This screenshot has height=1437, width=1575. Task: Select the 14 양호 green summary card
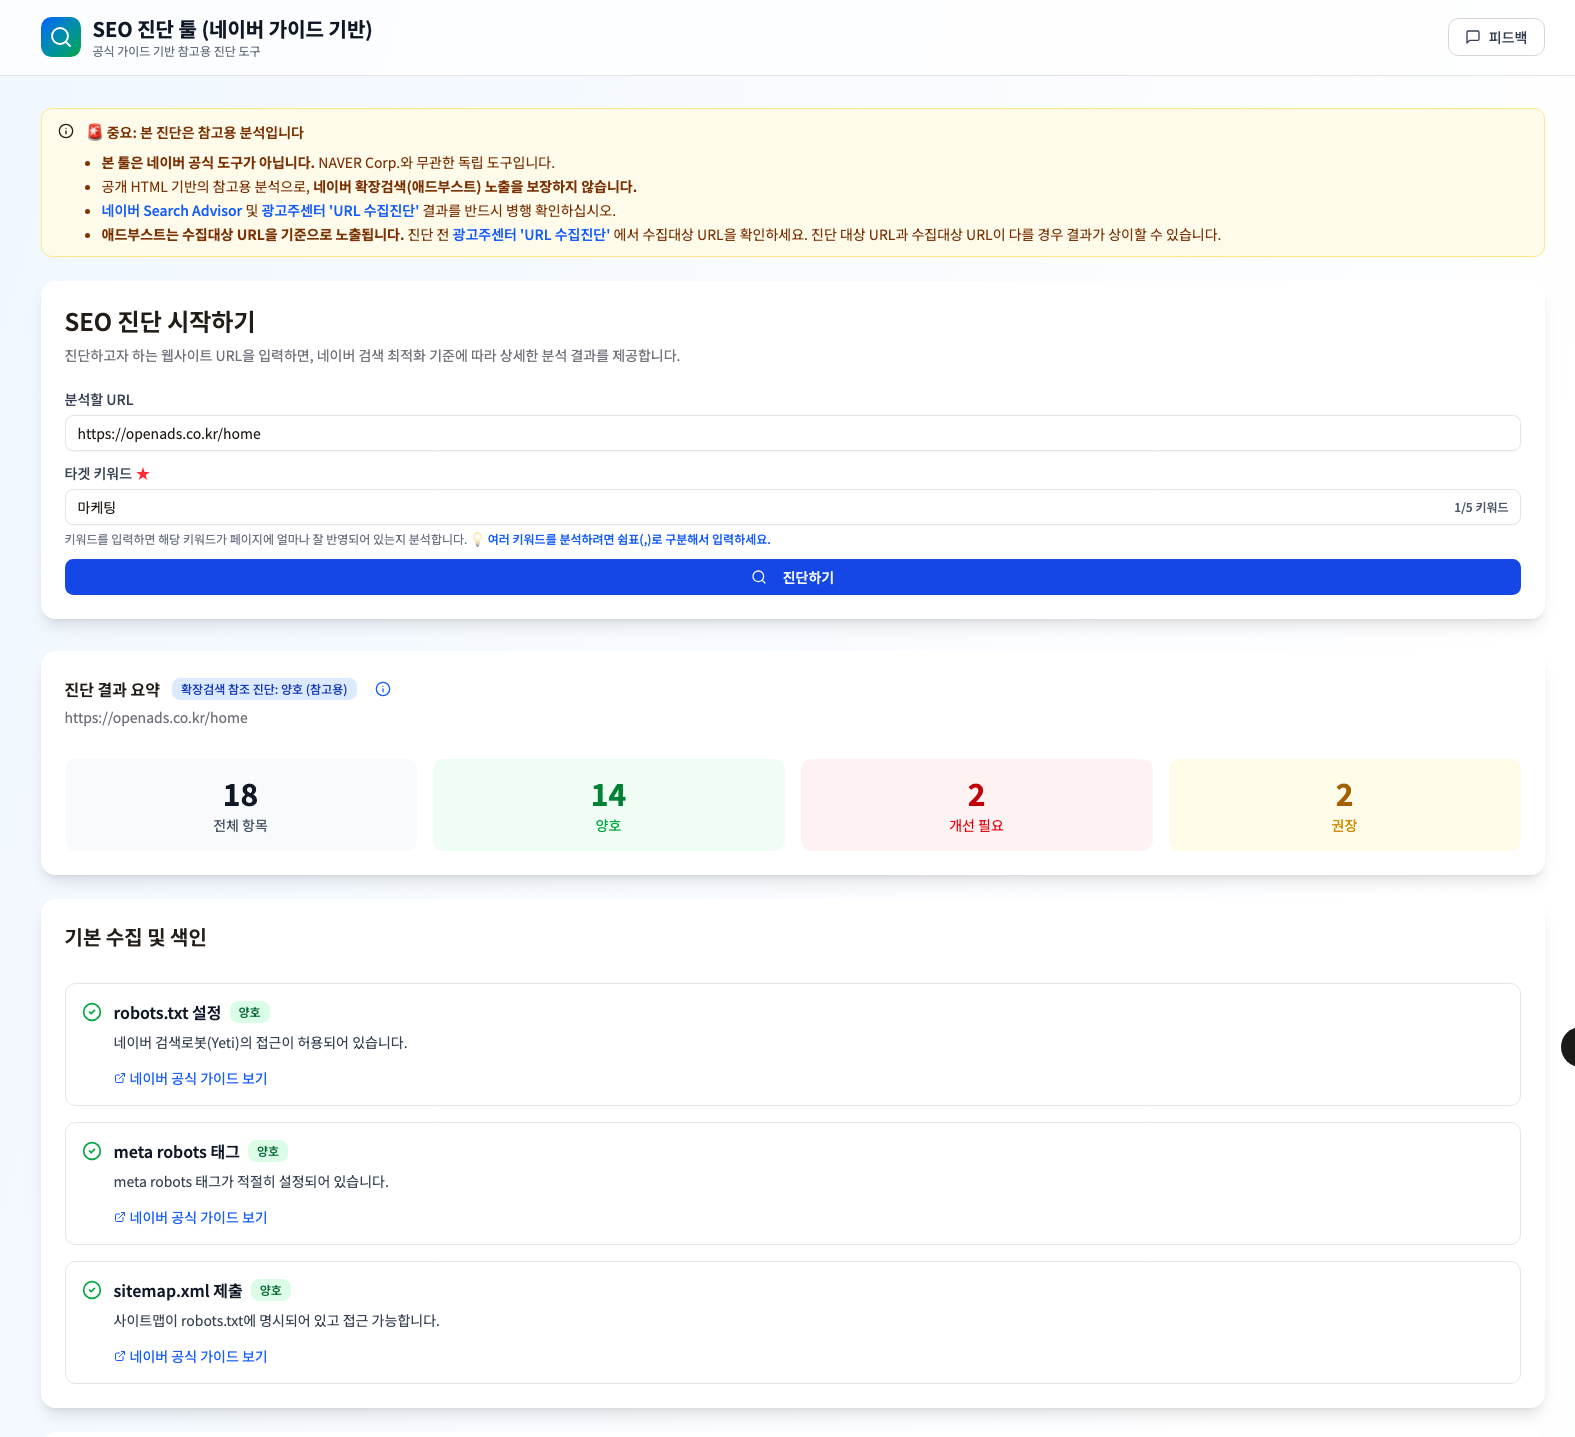608,805
